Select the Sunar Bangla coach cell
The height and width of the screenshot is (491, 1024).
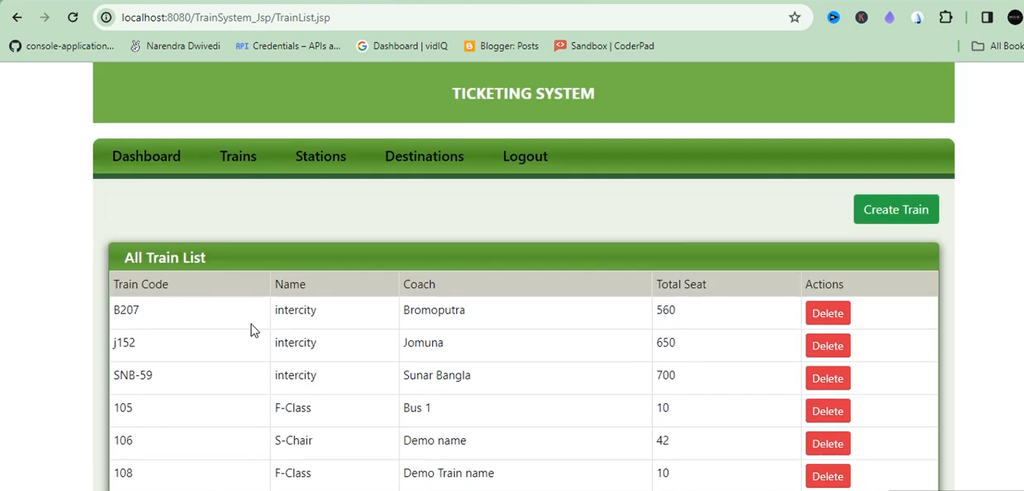click(525, 378)
